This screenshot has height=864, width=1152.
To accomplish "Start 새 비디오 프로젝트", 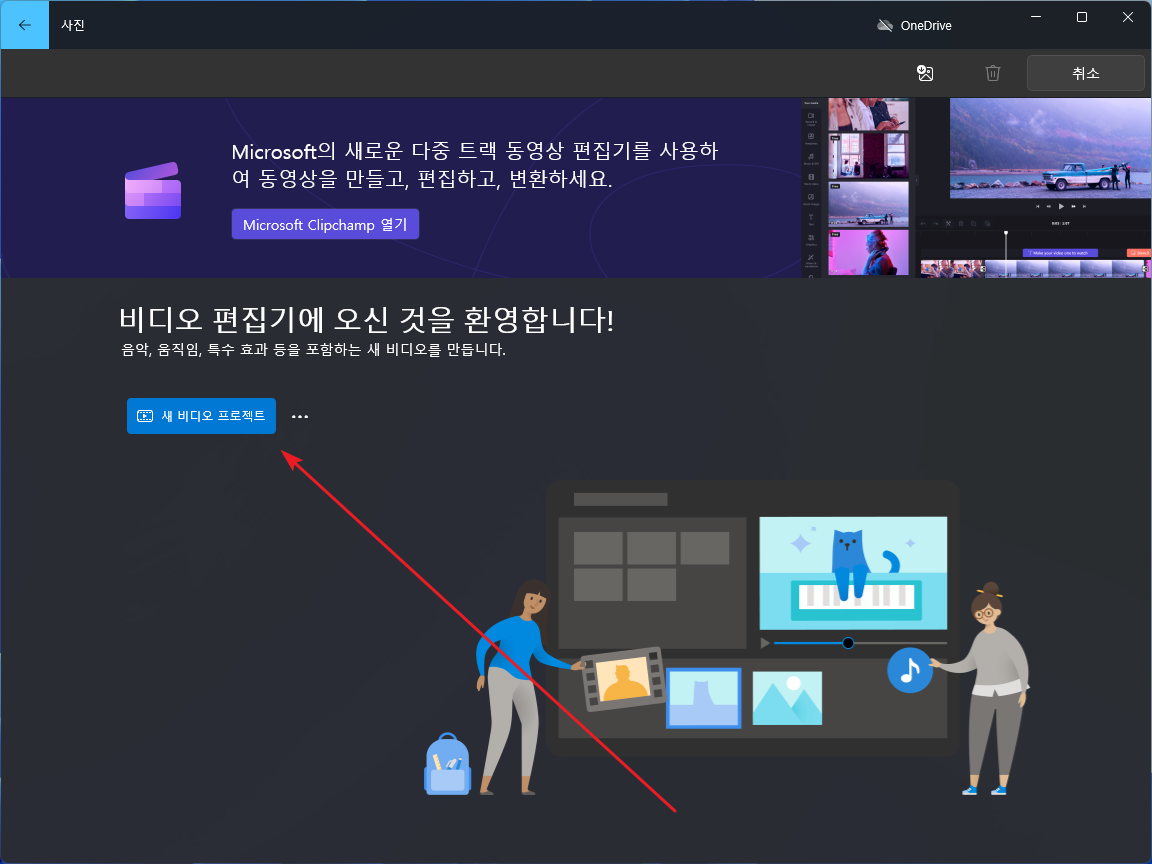I will [x=201, y=416].
